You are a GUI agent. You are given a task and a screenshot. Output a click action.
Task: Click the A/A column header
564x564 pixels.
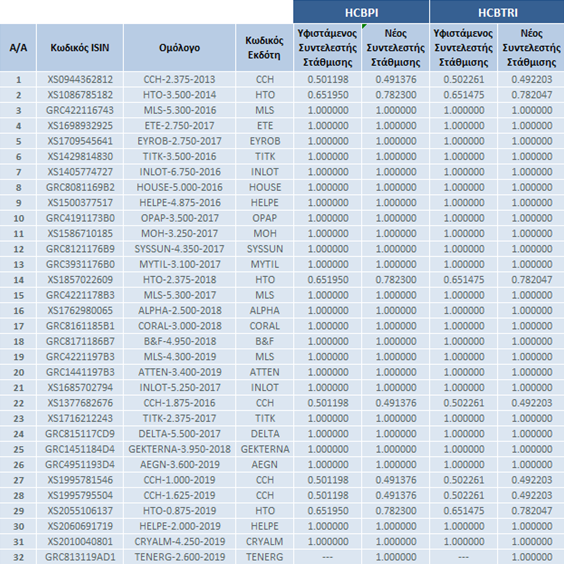pos(18,47)
